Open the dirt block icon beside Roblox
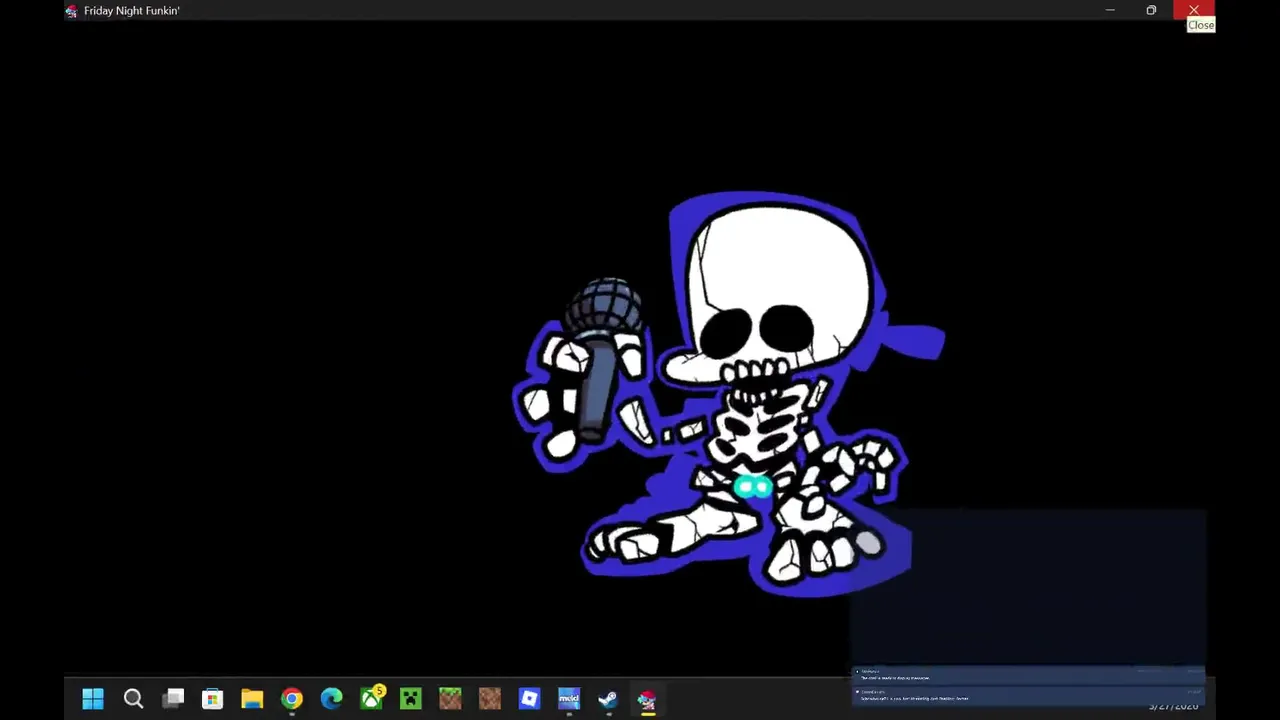This screenshot has height=720, width=1280. [x=489, y=699]
